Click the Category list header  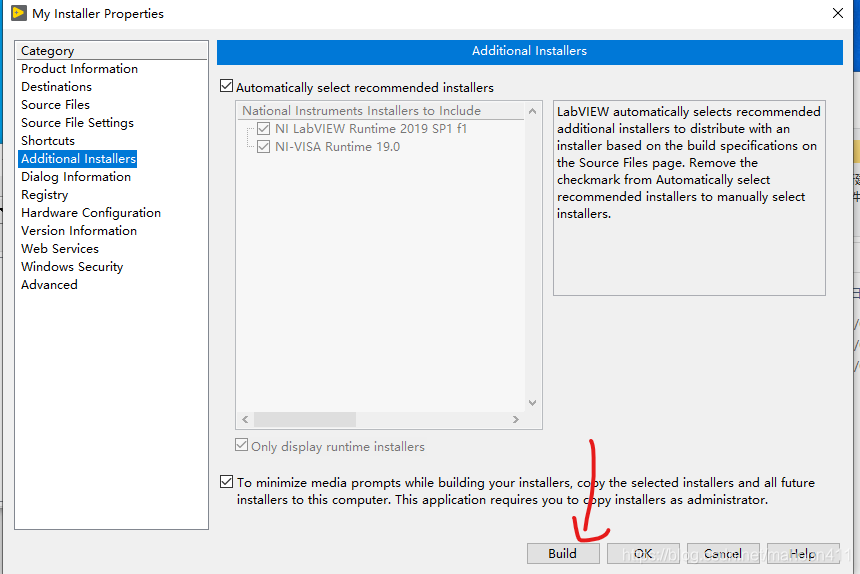[112, 50]
